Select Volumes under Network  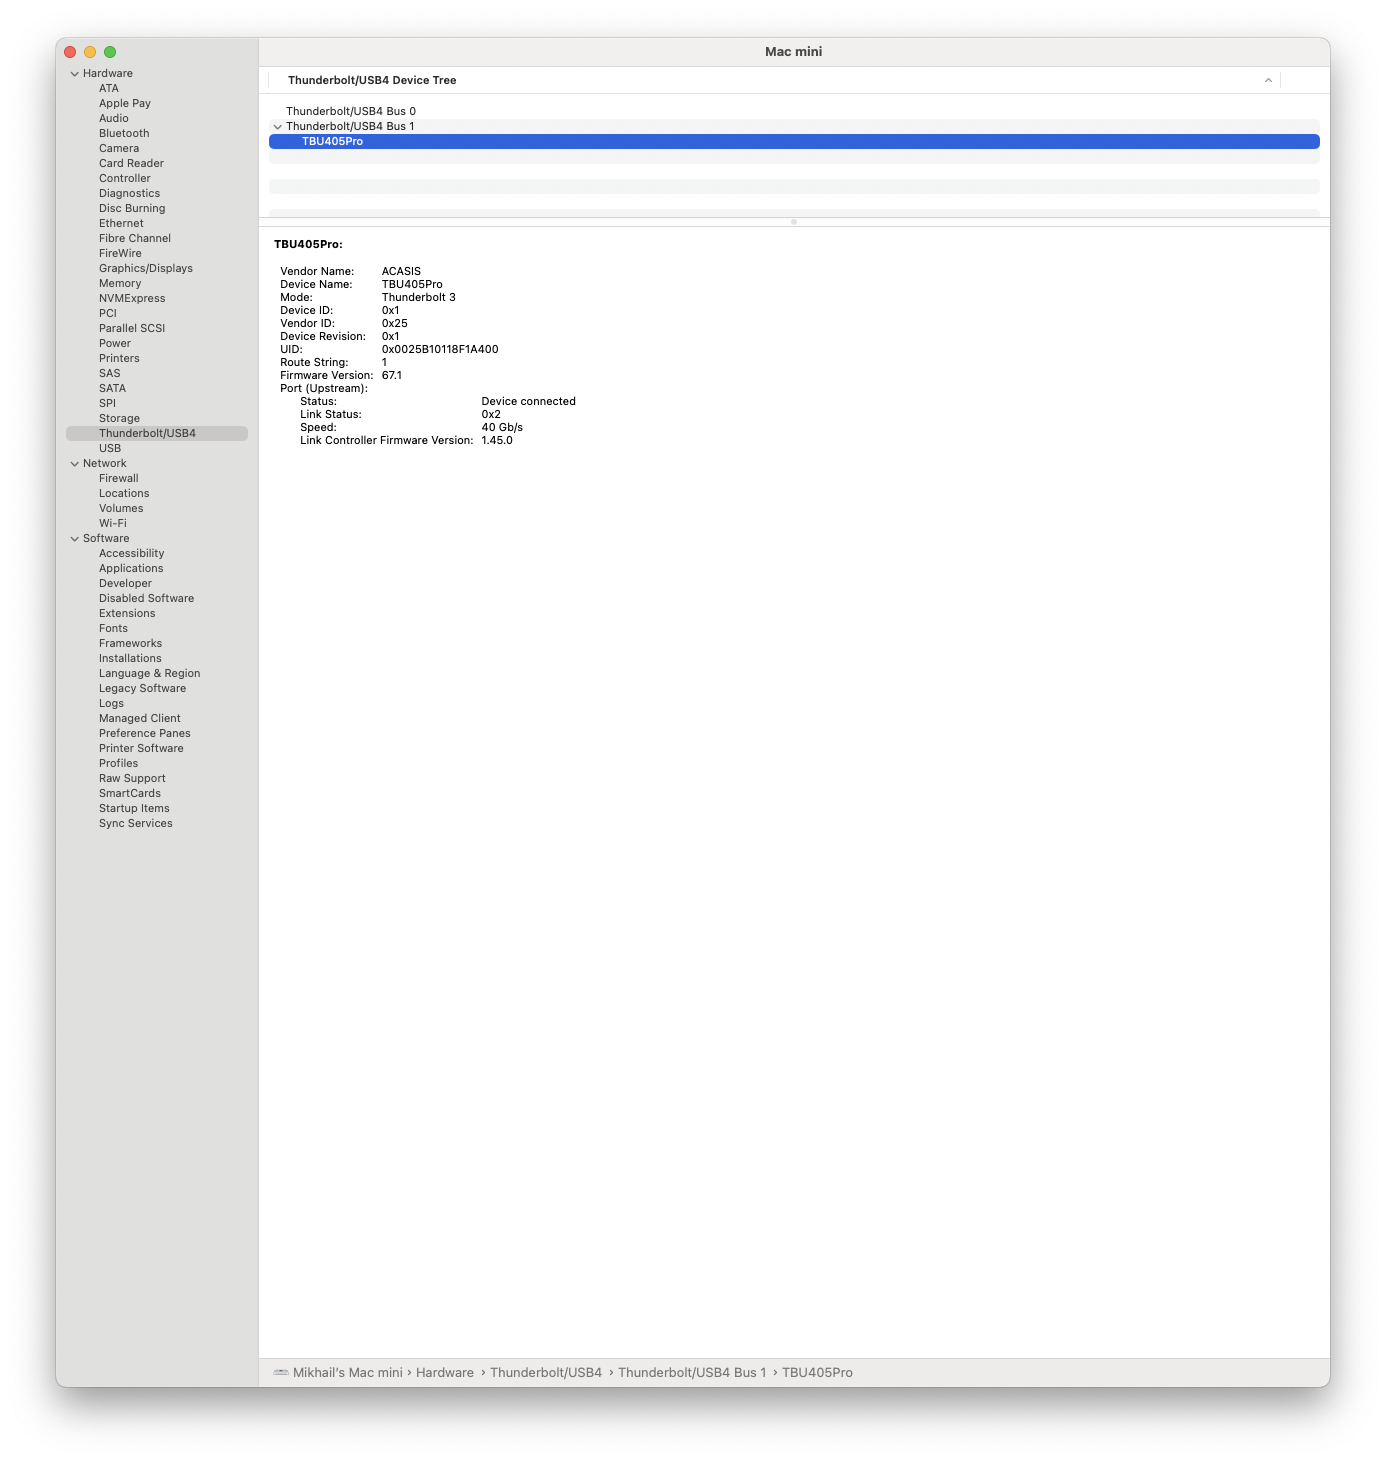(x=121, y=509)
